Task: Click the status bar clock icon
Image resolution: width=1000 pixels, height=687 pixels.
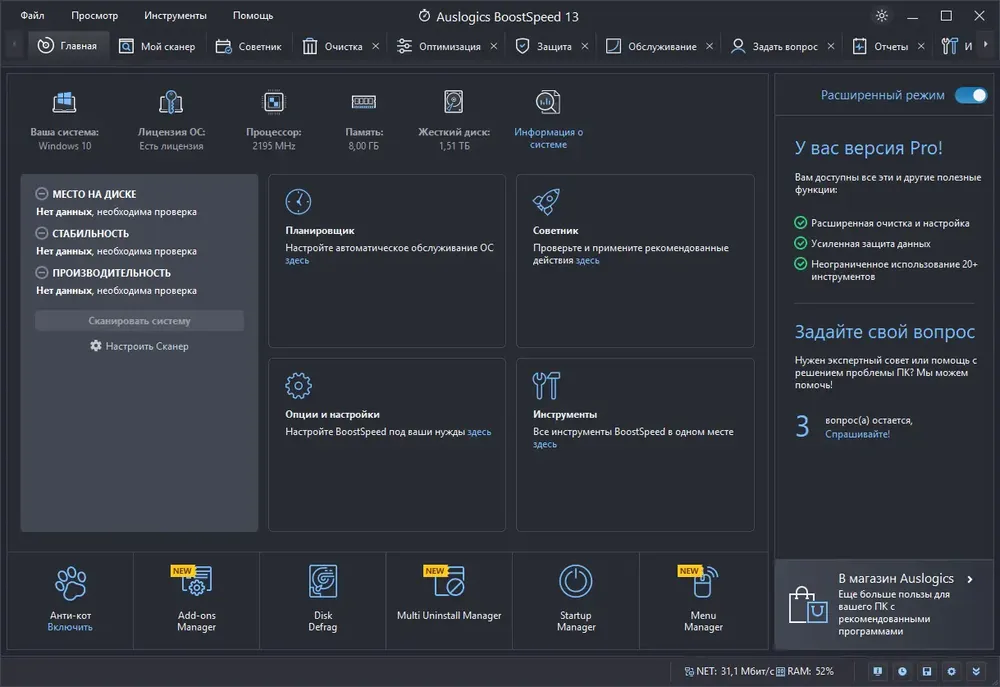Action: [x=902, y=671]
